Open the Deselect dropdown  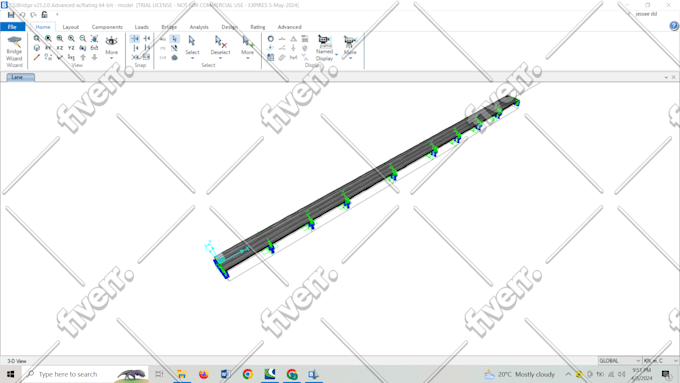(220, 48)
